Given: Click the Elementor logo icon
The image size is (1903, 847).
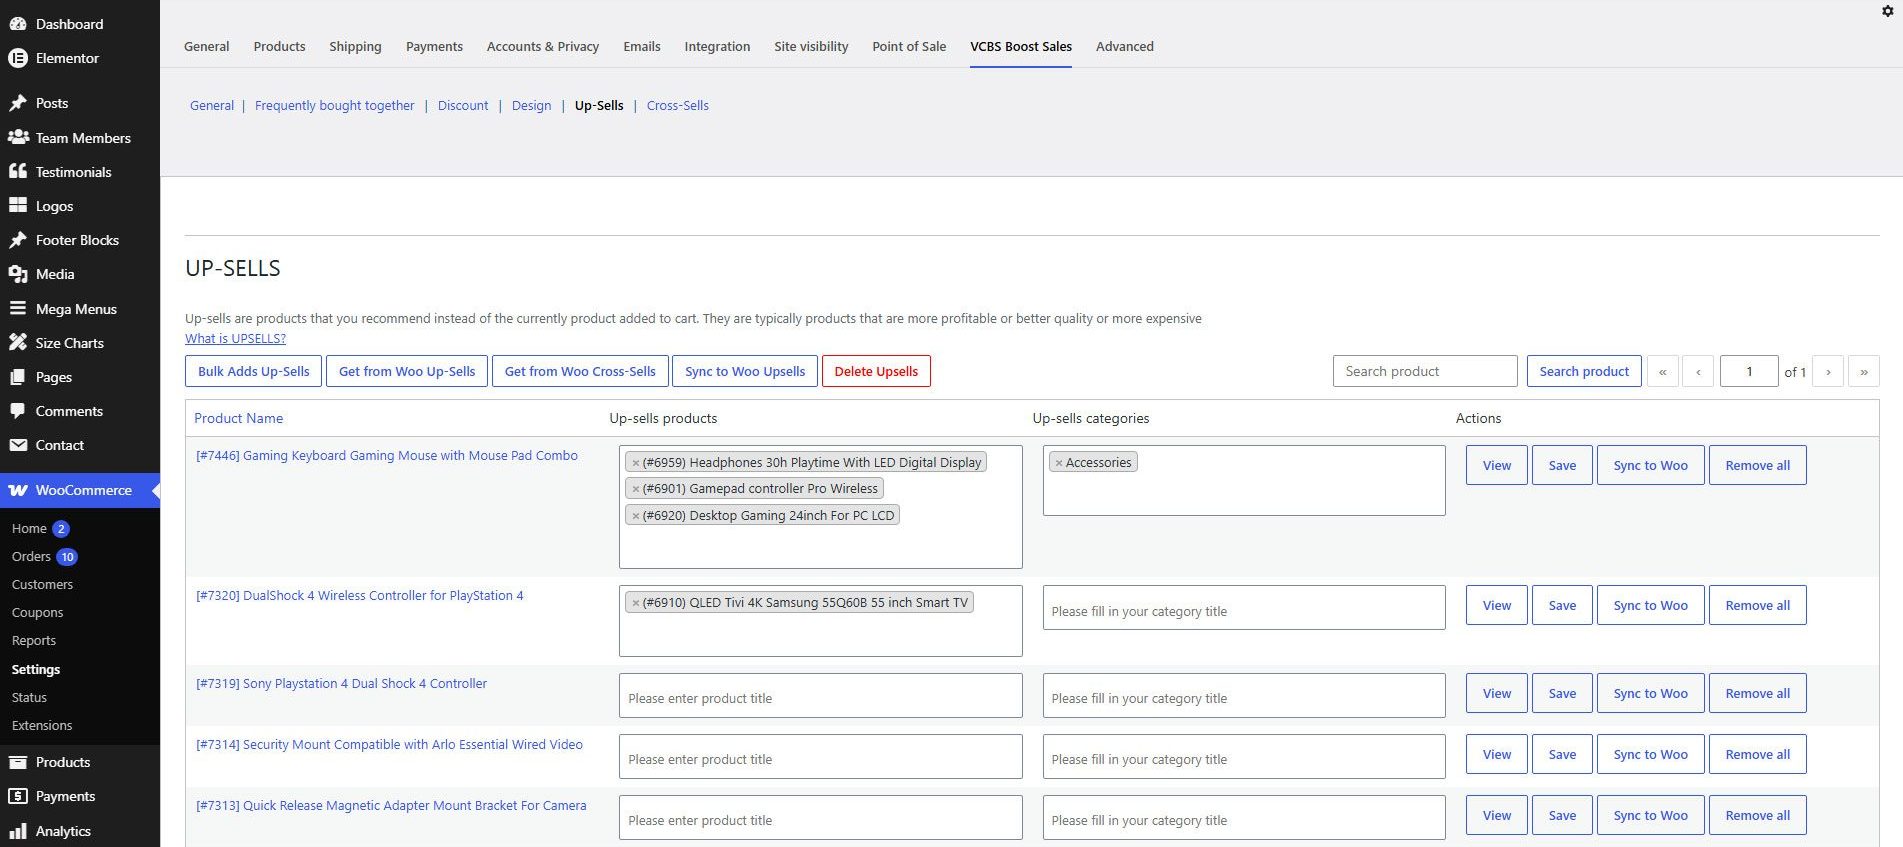Looking at the screenshot, I should point(17,58).
